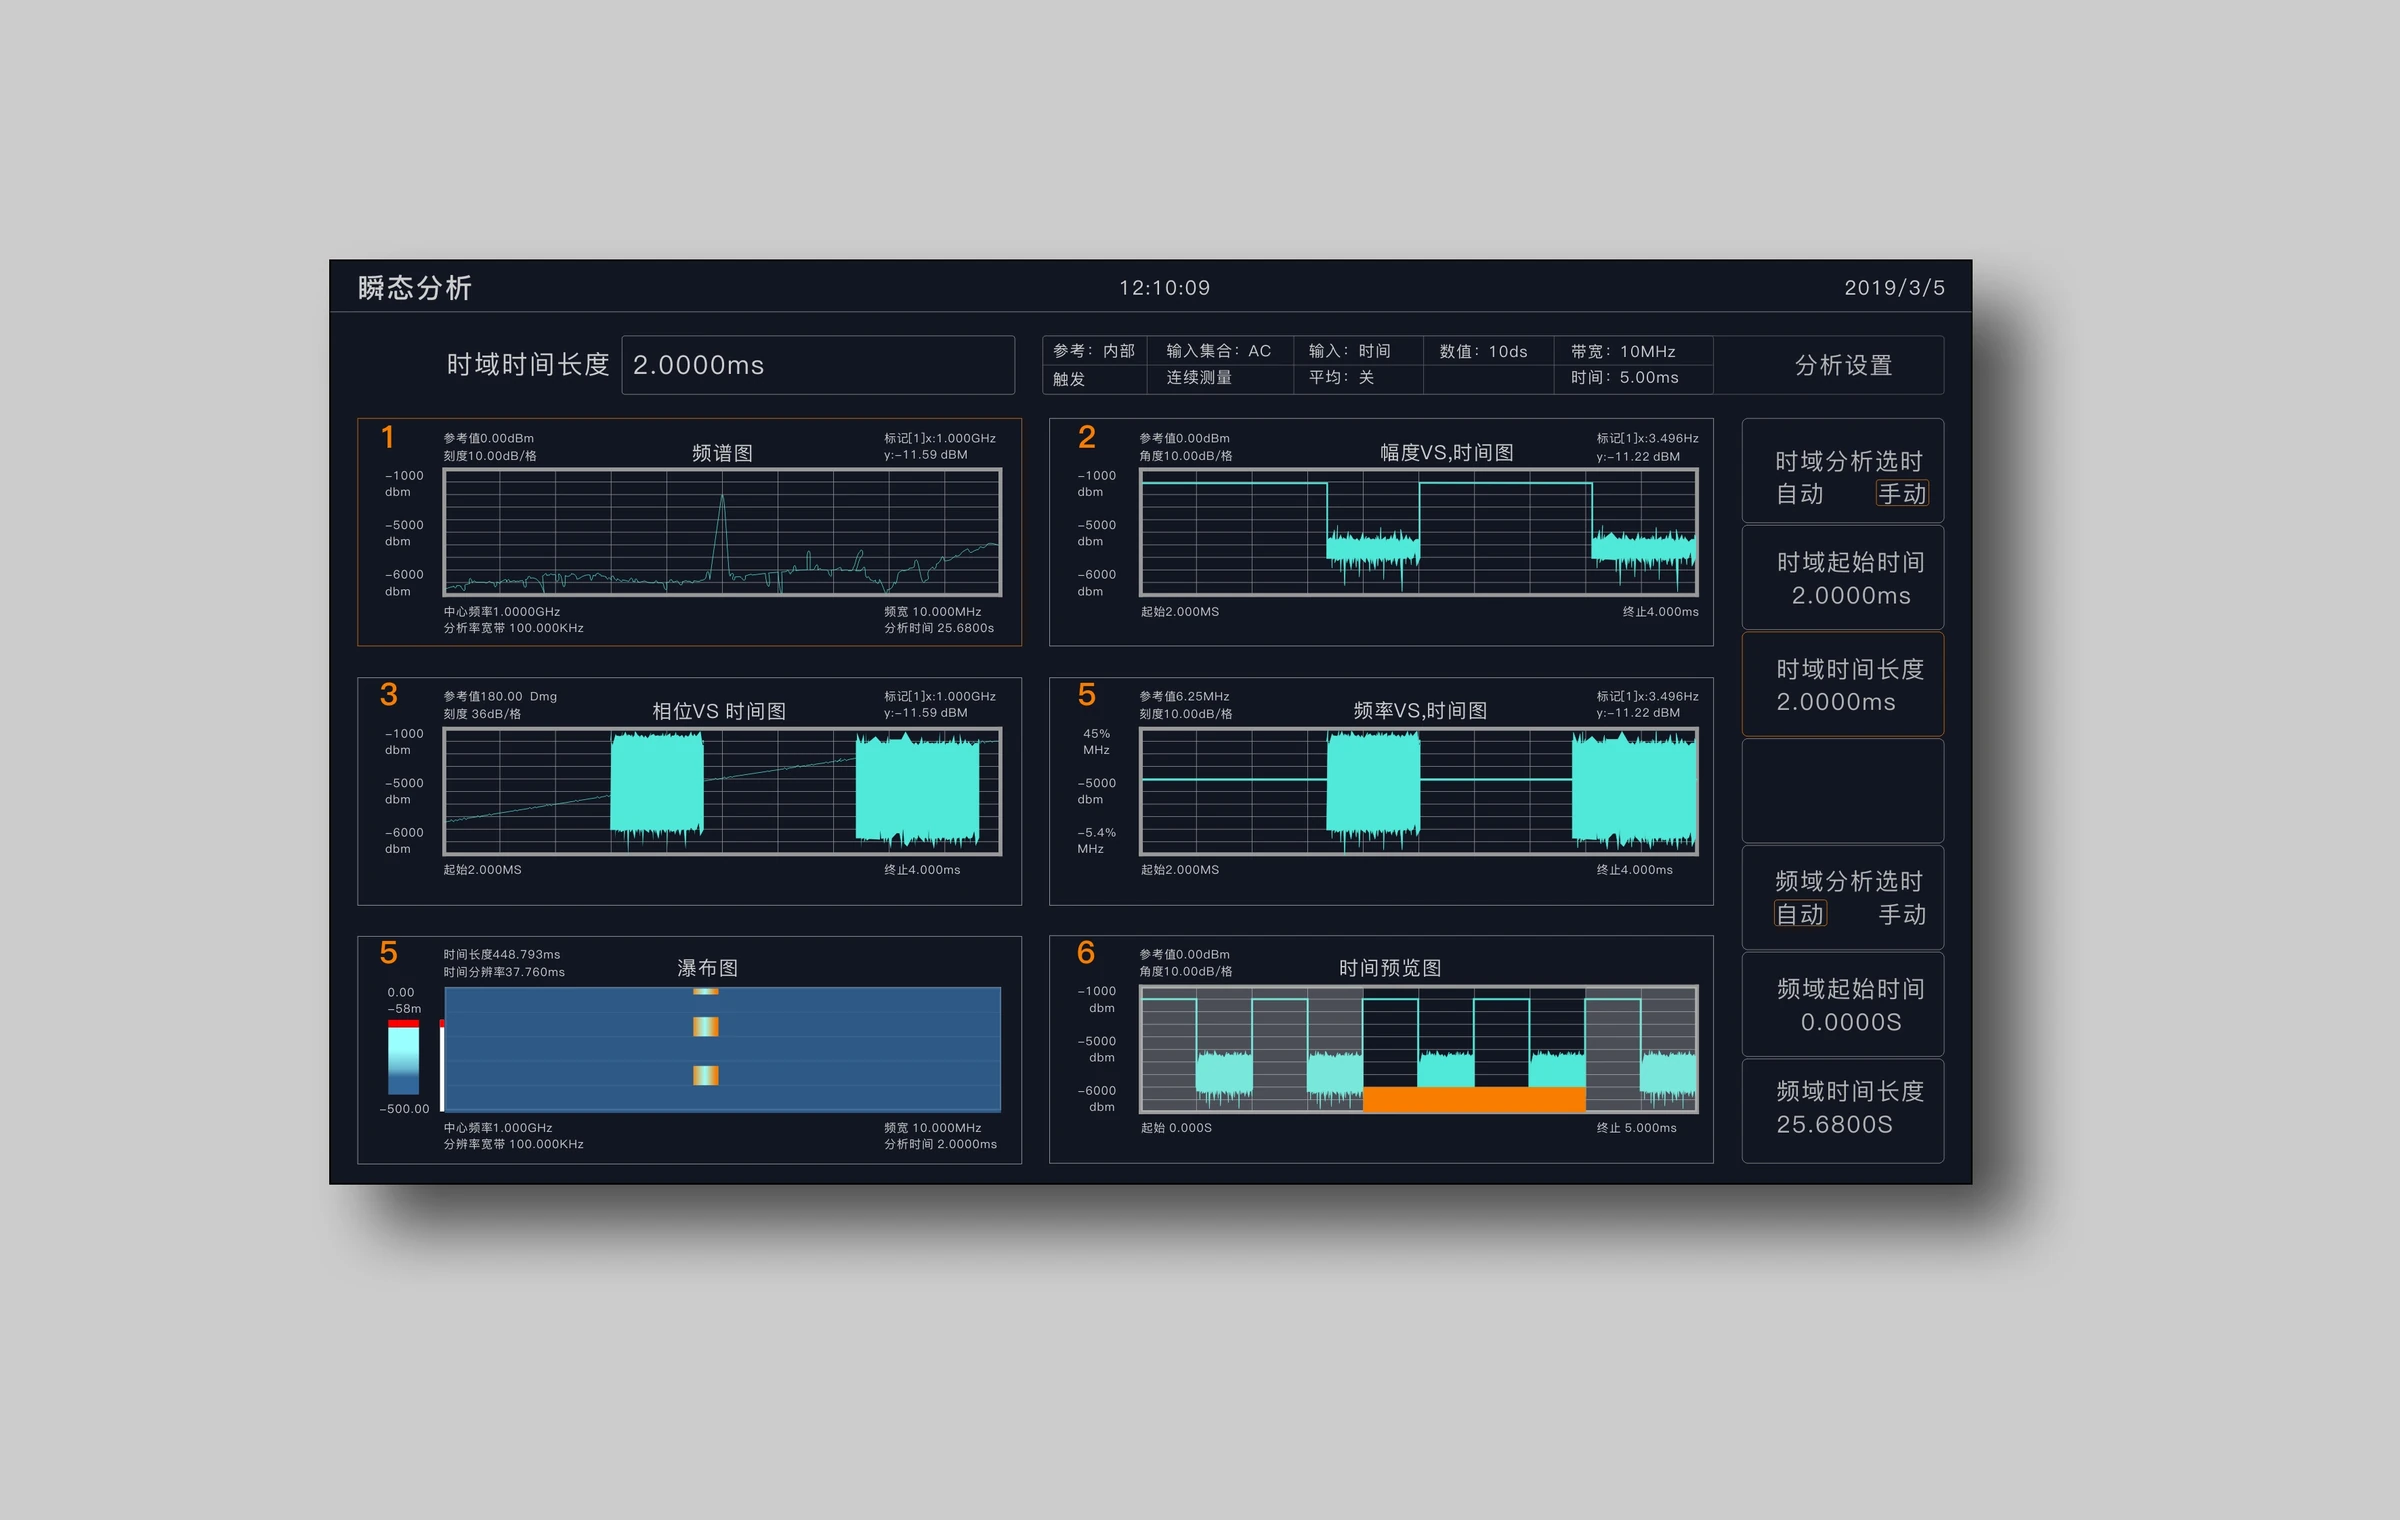Click 终止 5.000ms label in 时间预览图
The image size is (2400, 1520).
pos(1636,1128)
